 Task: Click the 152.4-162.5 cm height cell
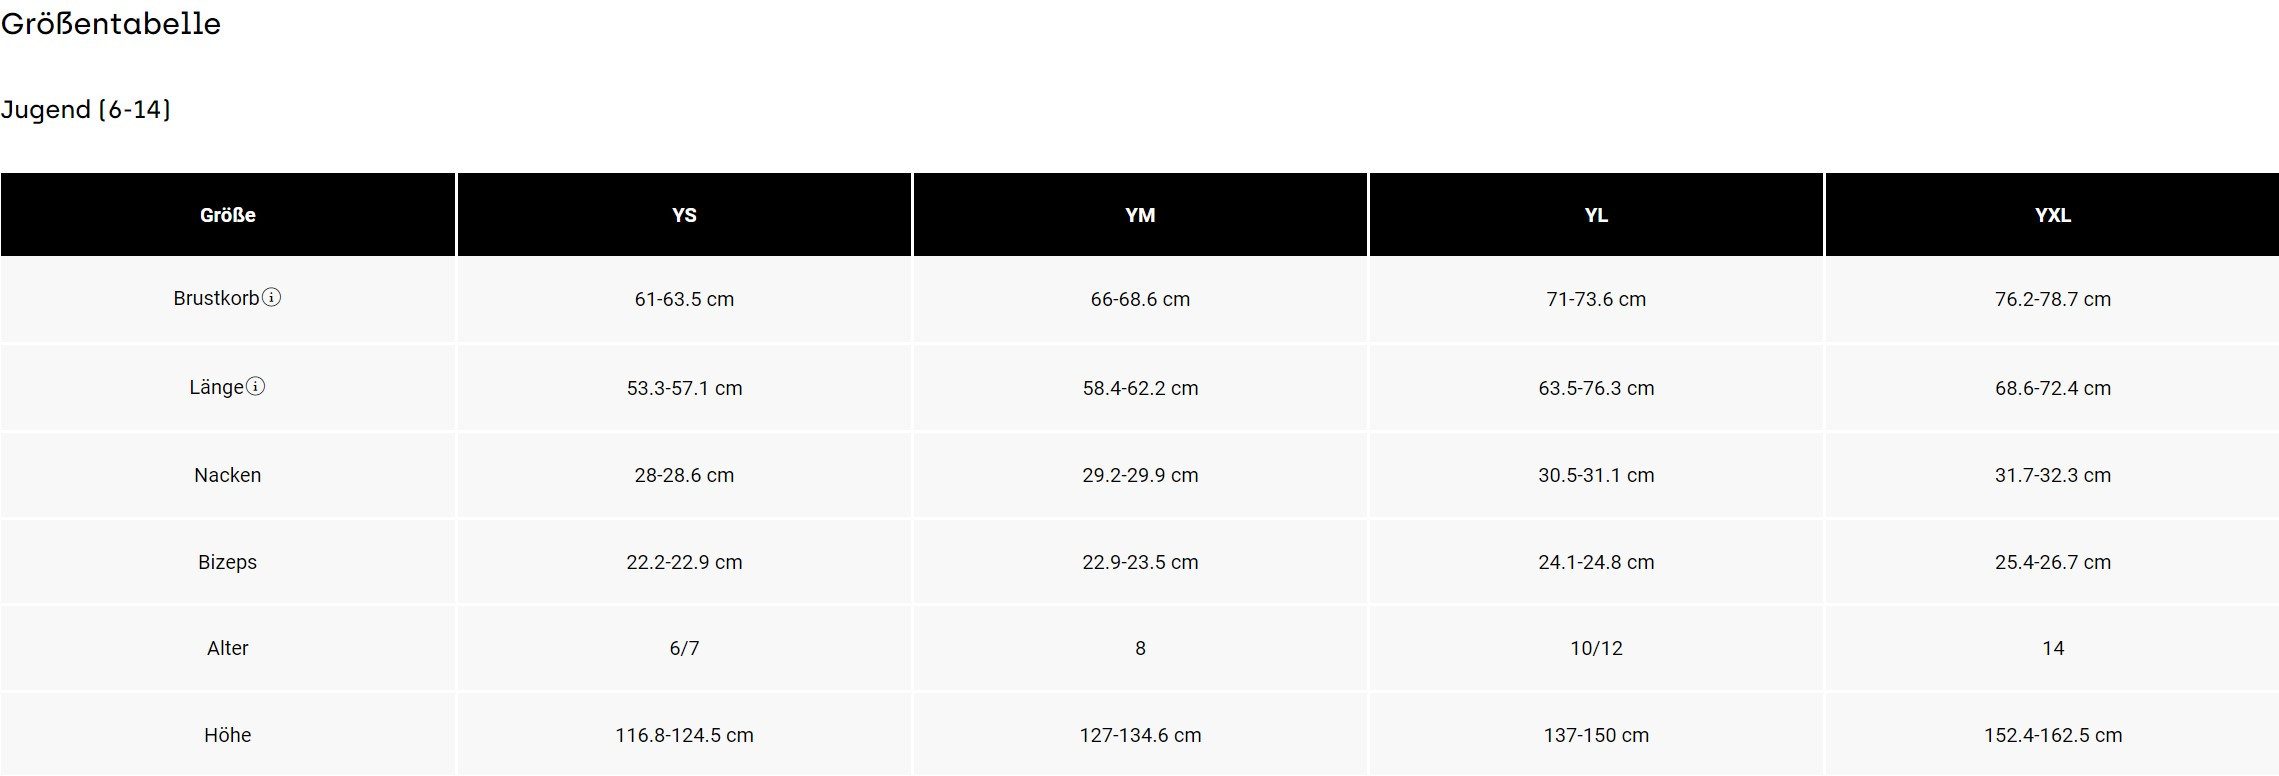[x=2052, y=735]
